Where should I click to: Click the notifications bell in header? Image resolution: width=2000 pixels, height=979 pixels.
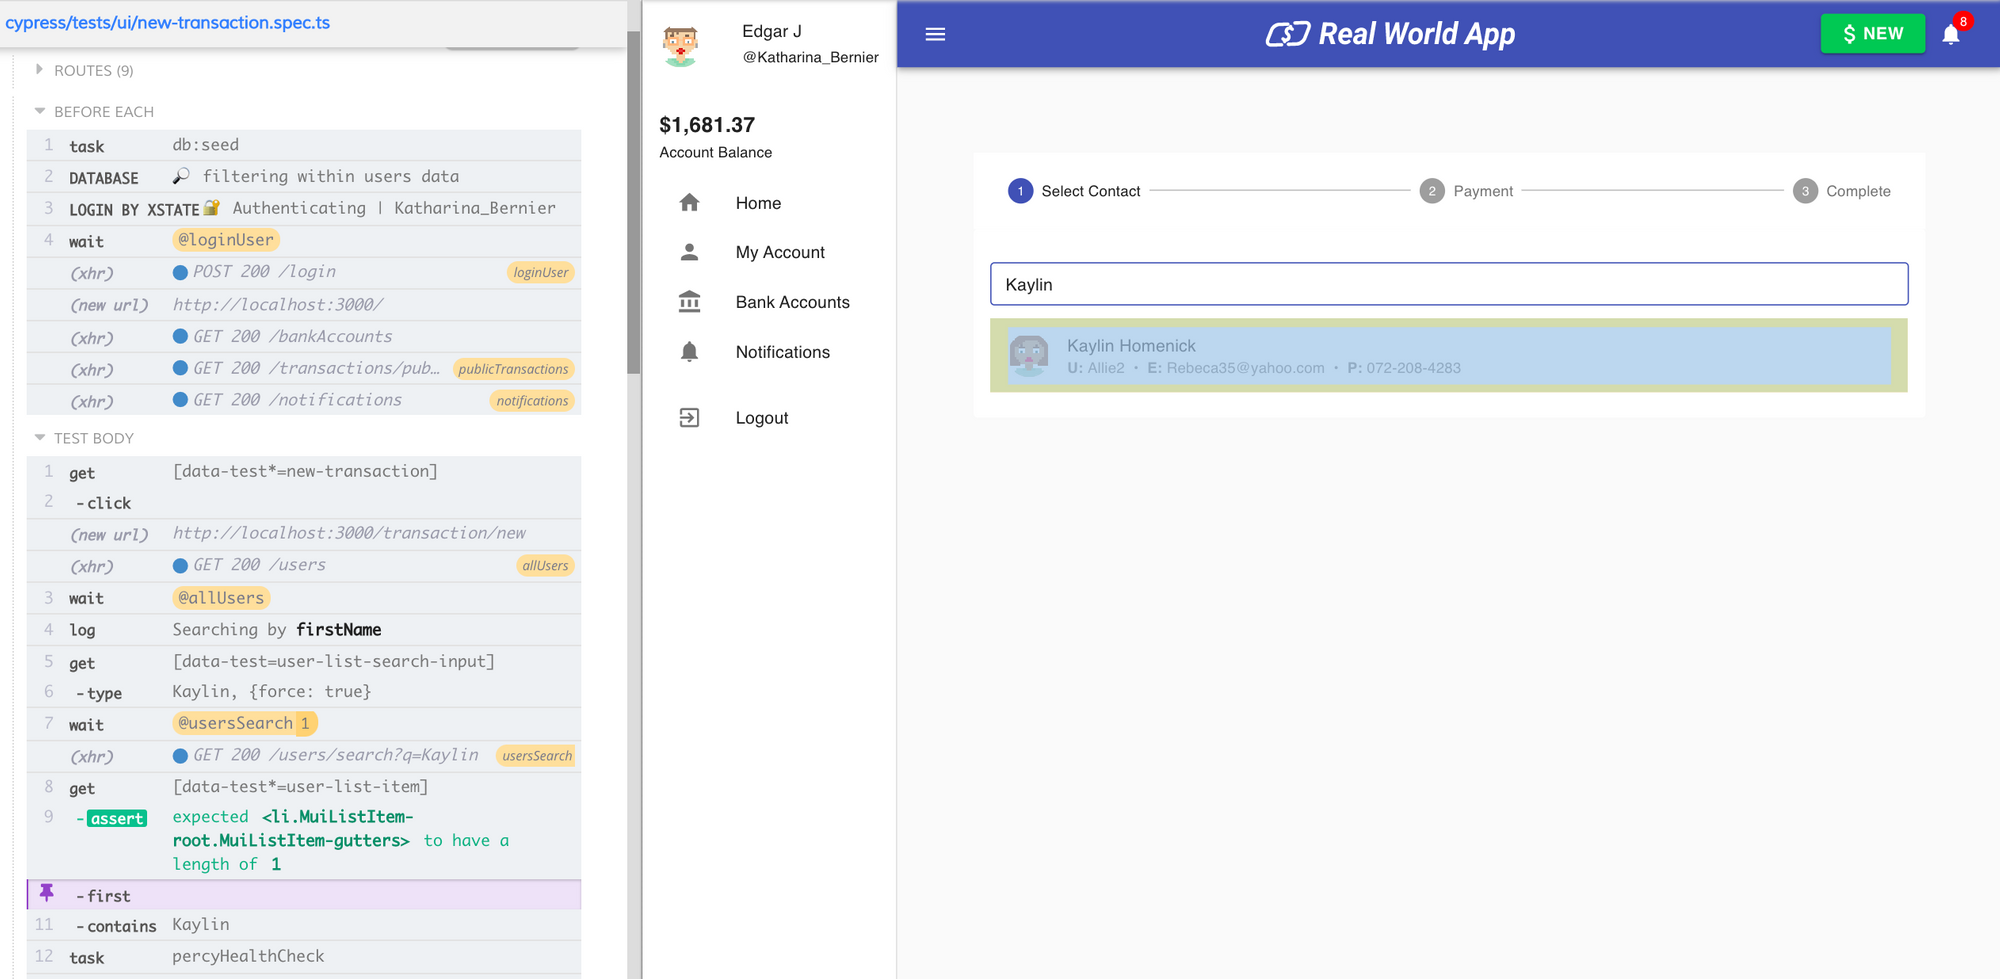pyautogui.click(x=1950, y=35)
